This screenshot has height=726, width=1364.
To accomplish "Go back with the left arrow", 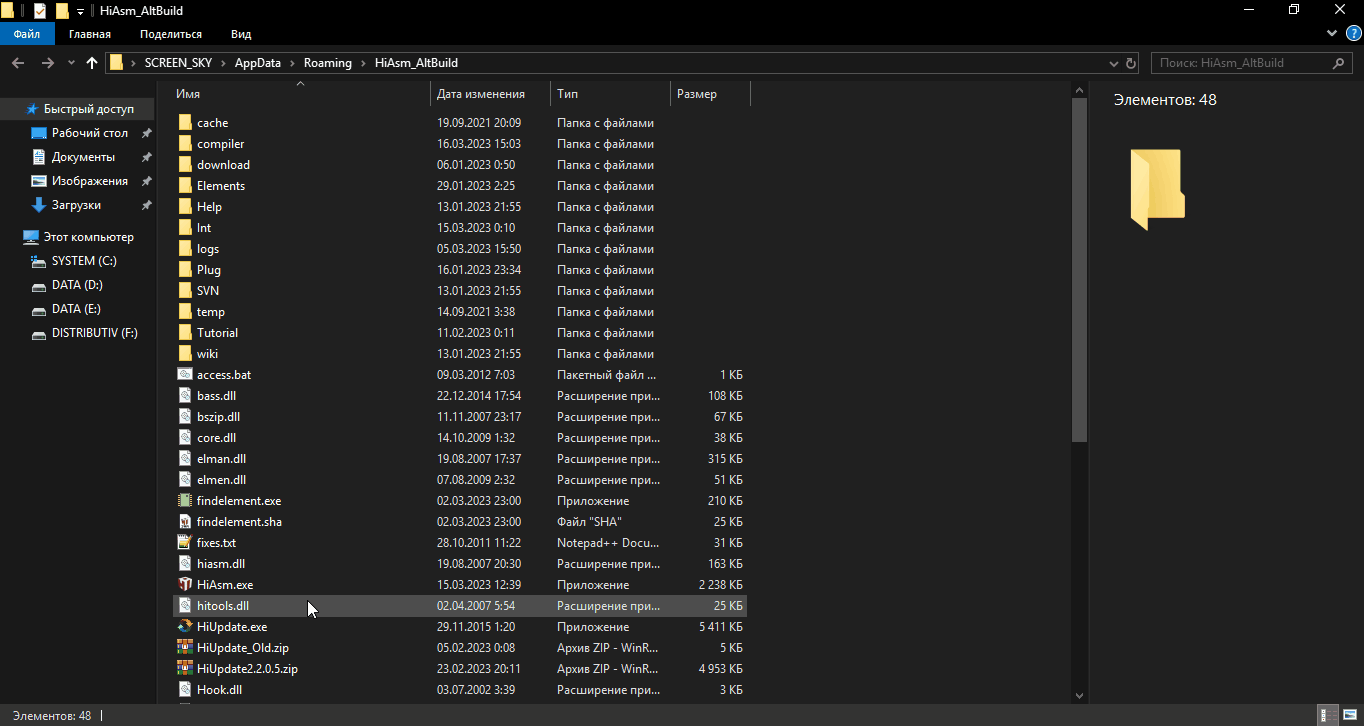I will tap(18, 63).
